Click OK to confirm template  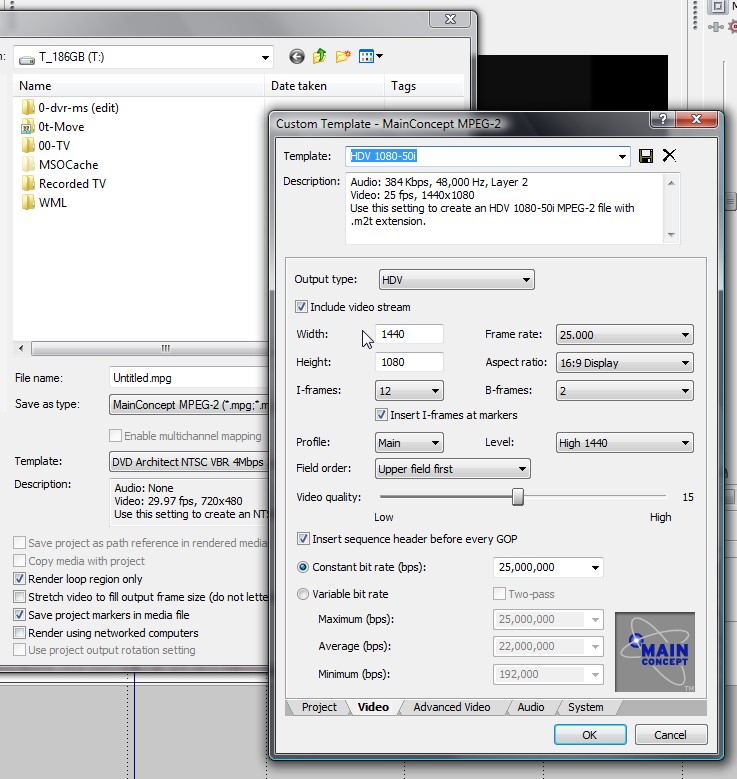(590, 734)
